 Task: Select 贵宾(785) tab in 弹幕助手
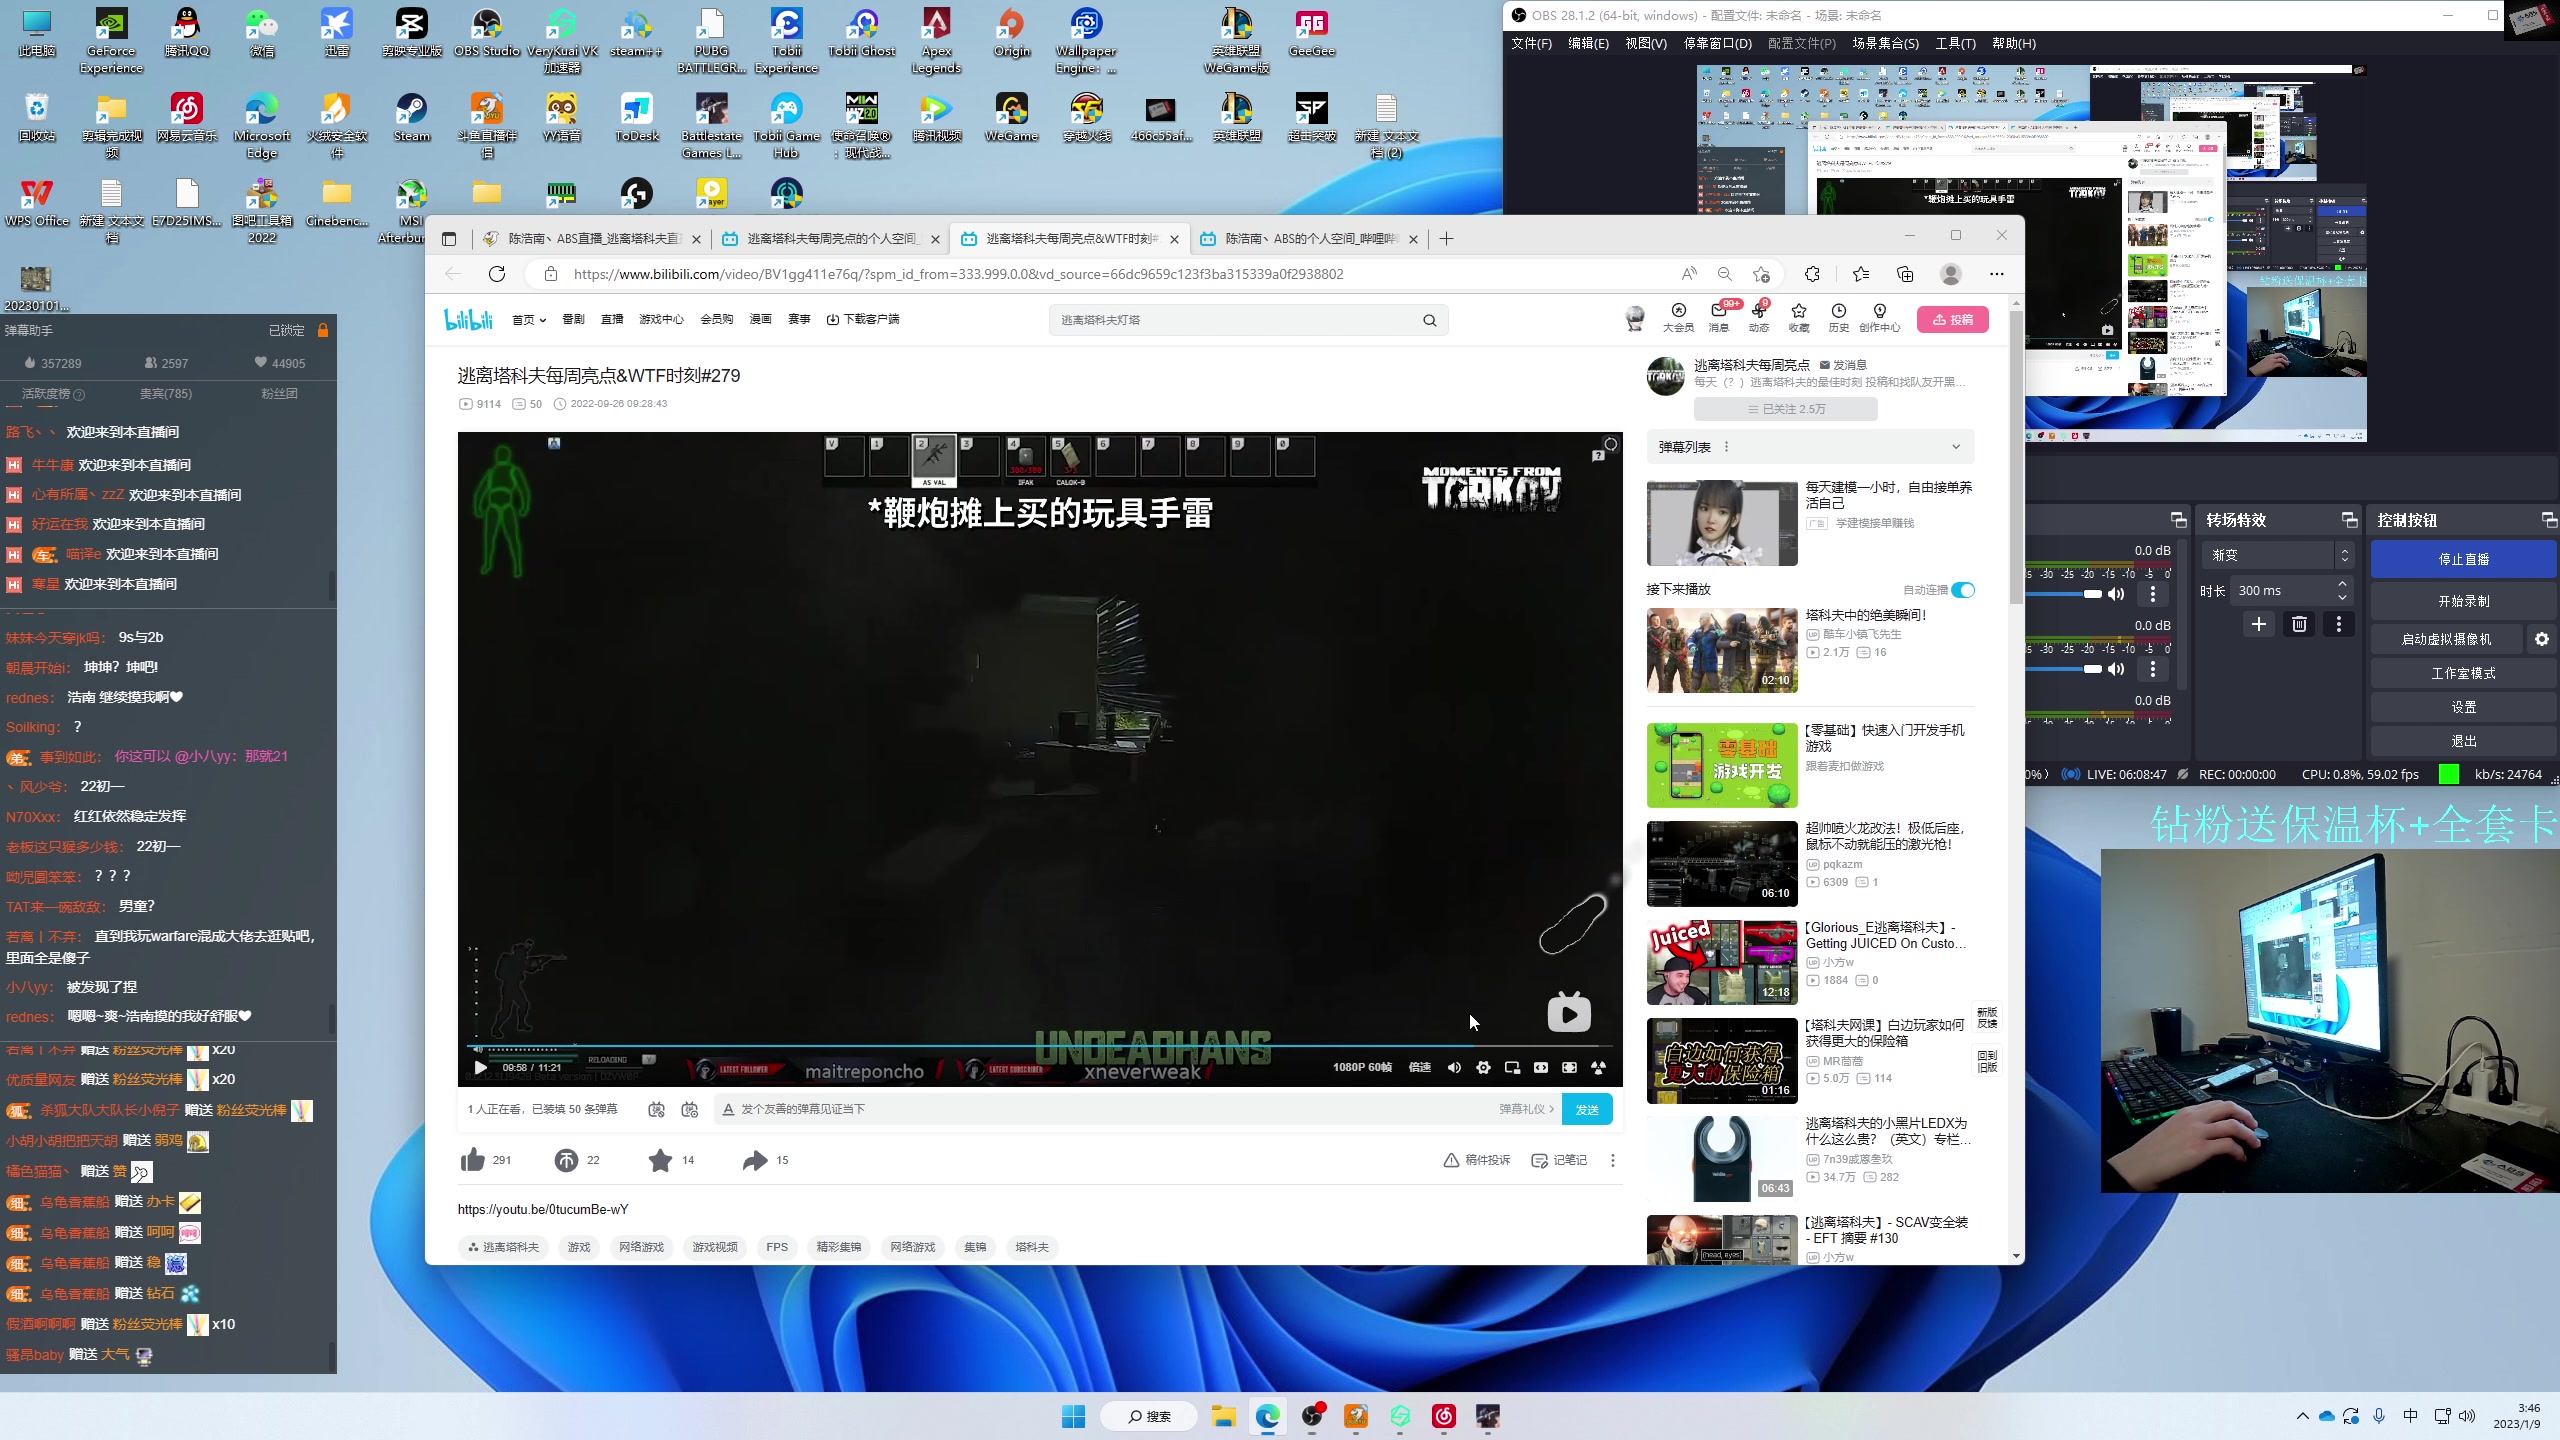click(166, 394)
